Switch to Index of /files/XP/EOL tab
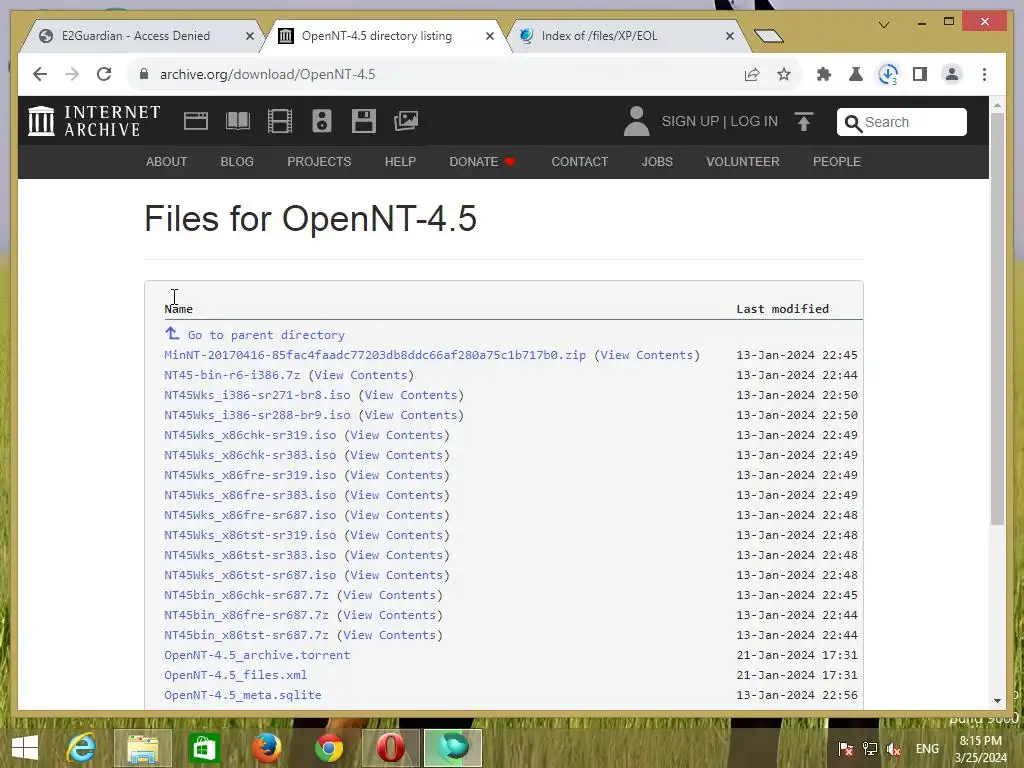The height and width of the screenshot is (768, 1024). pos(599,36)
